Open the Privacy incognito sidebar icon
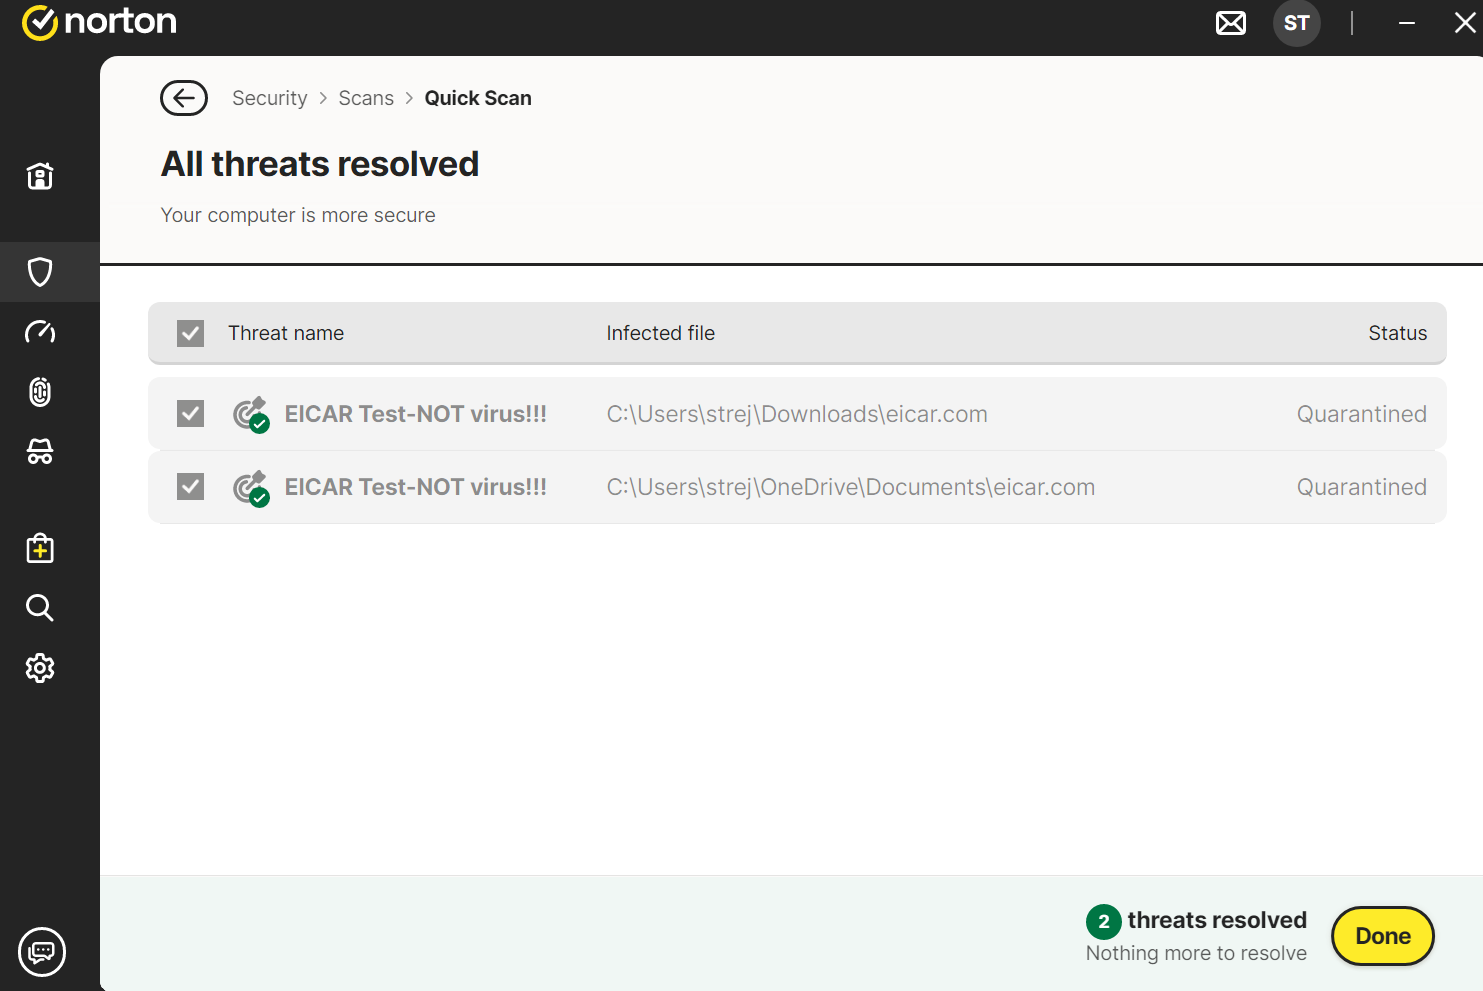Viewport: 1483px width, 991px height. tap(40, 452)
